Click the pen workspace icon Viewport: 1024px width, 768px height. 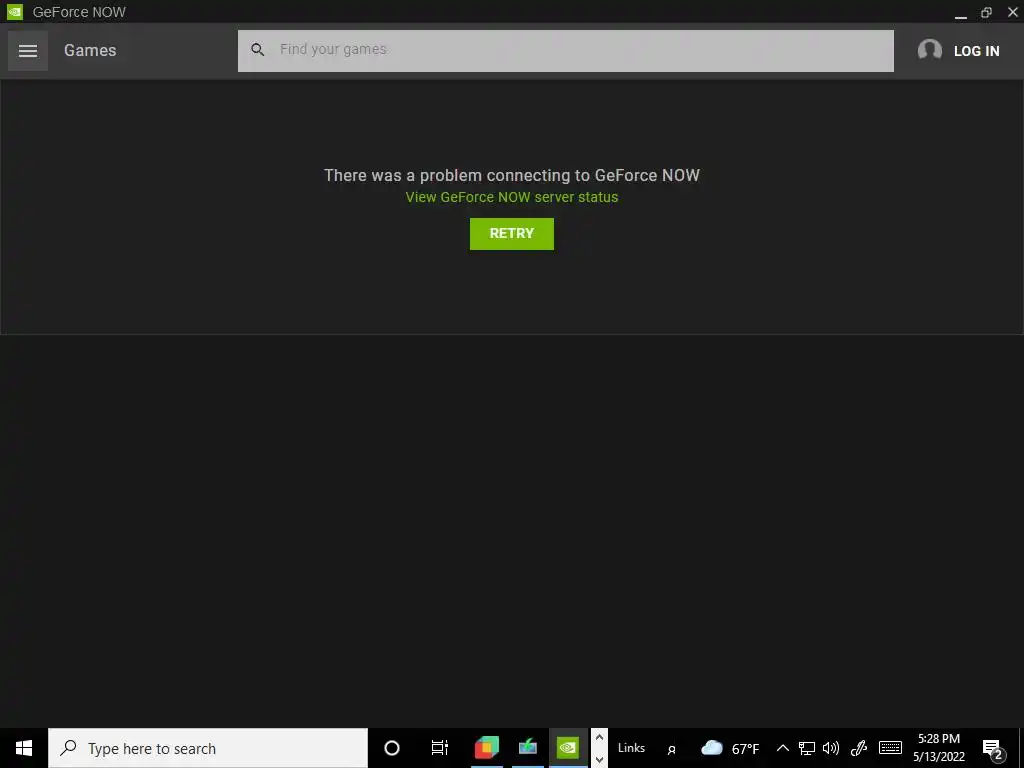[x=859, y=748]
